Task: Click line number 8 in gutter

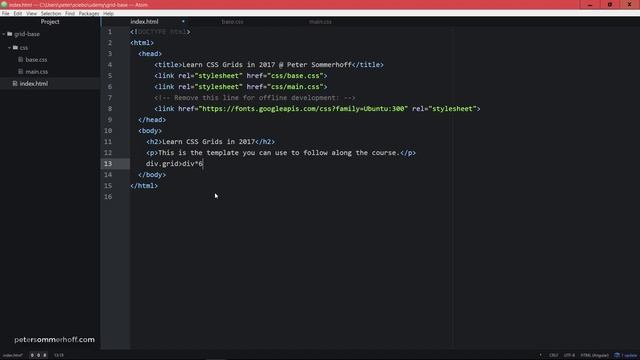Action: (110, 109)
